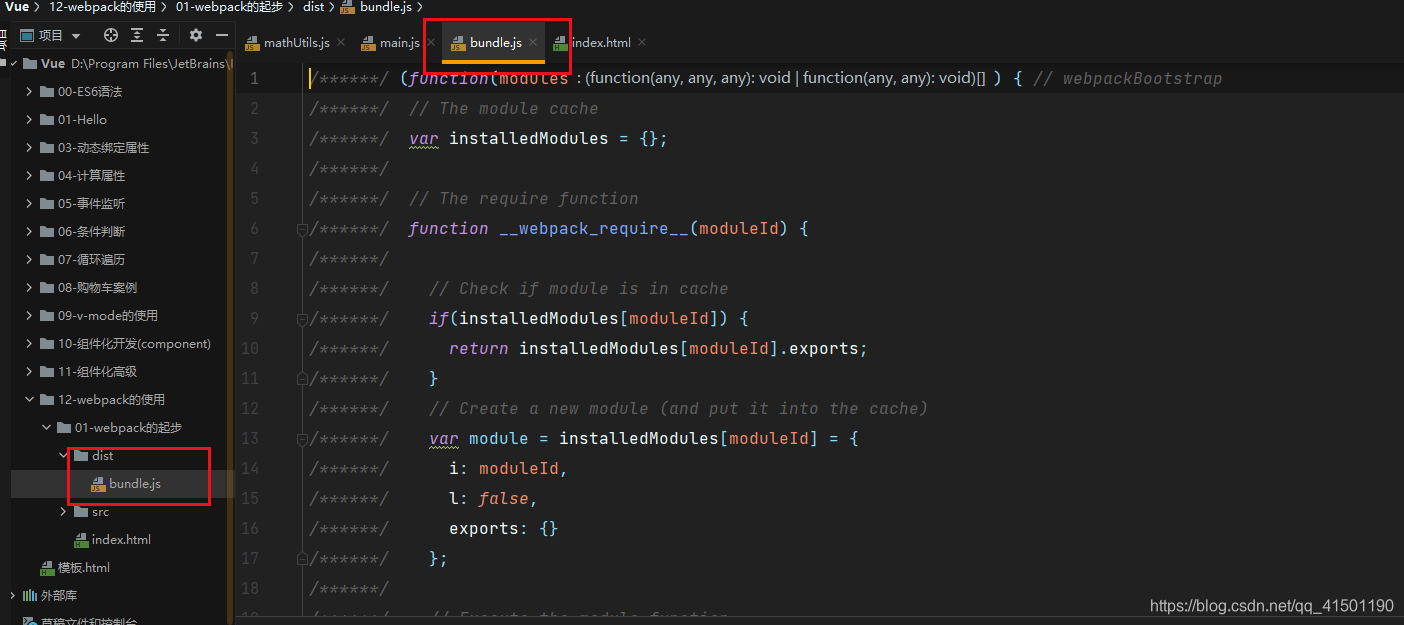Screen dimensions: 1404x625
Task: Expand the 04-计算属性 folder
Action: point(29,175)
